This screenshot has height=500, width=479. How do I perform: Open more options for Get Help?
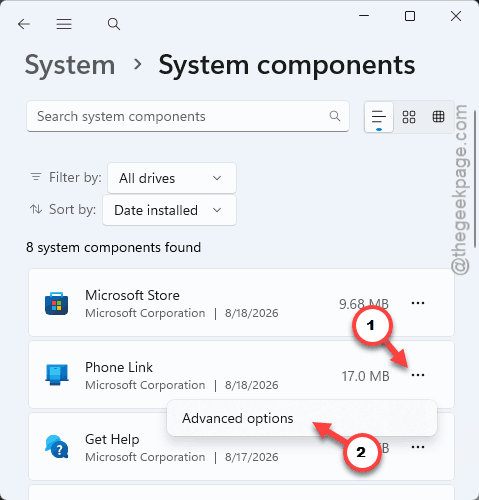tap(418, 447)
